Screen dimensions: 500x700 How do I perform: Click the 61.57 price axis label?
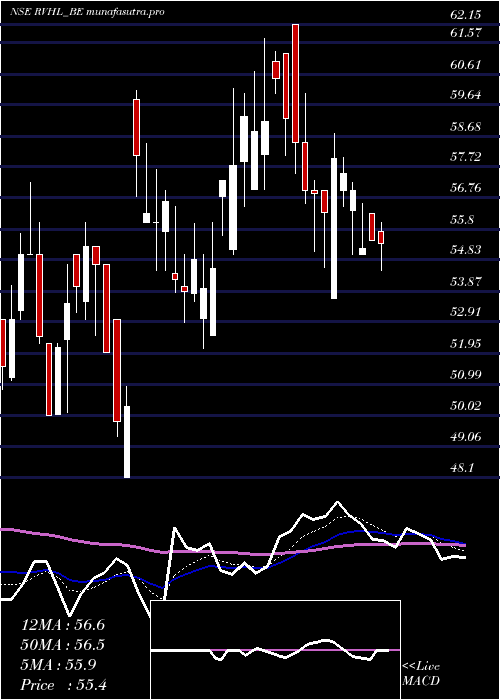466,33
